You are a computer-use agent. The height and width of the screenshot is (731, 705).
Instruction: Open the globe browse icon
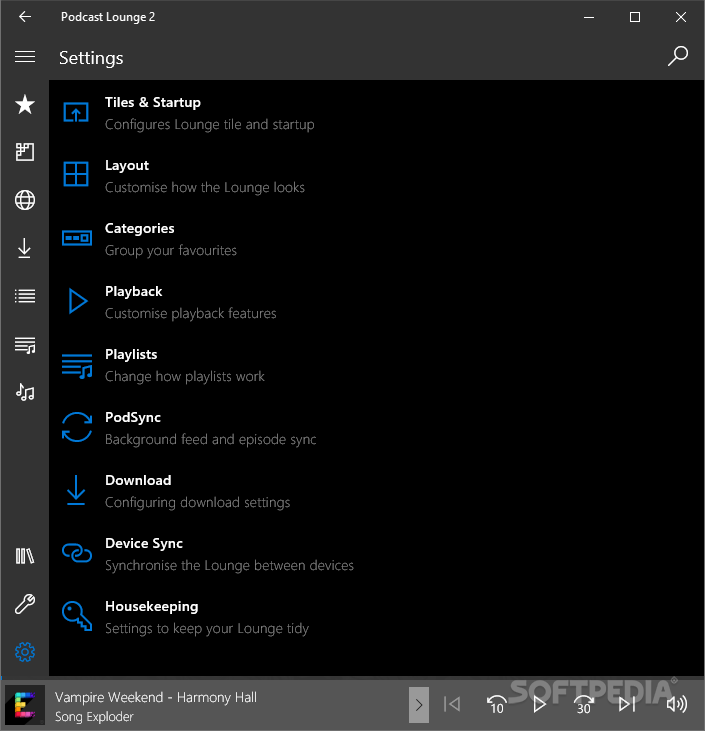tap(25, 200)
